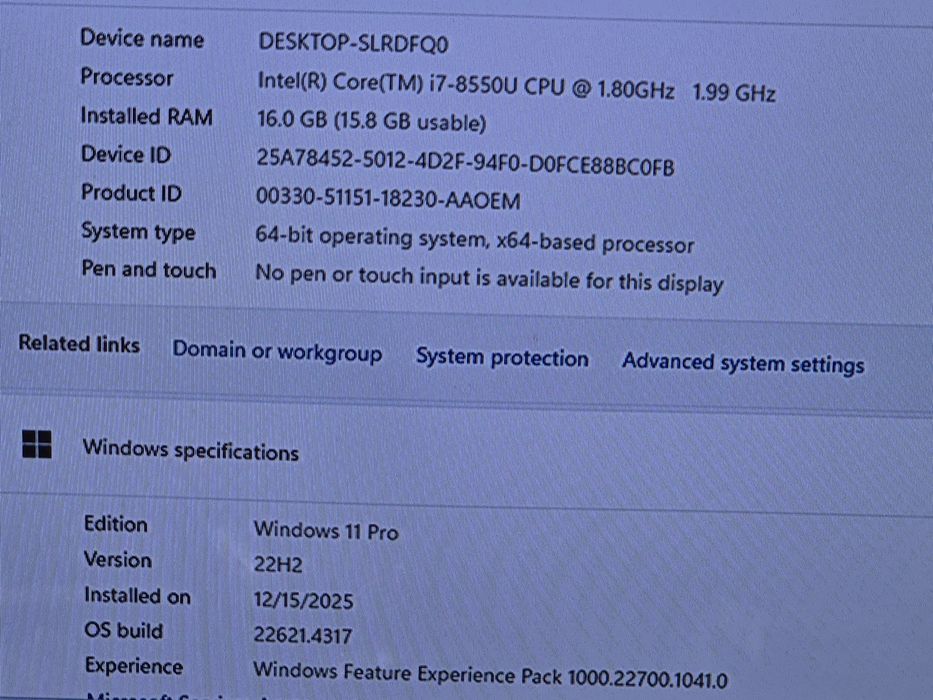This screenshot has width=933, height=700.
Task: Click the System type label
Action: pyautogui.click(x=138, y=232)
